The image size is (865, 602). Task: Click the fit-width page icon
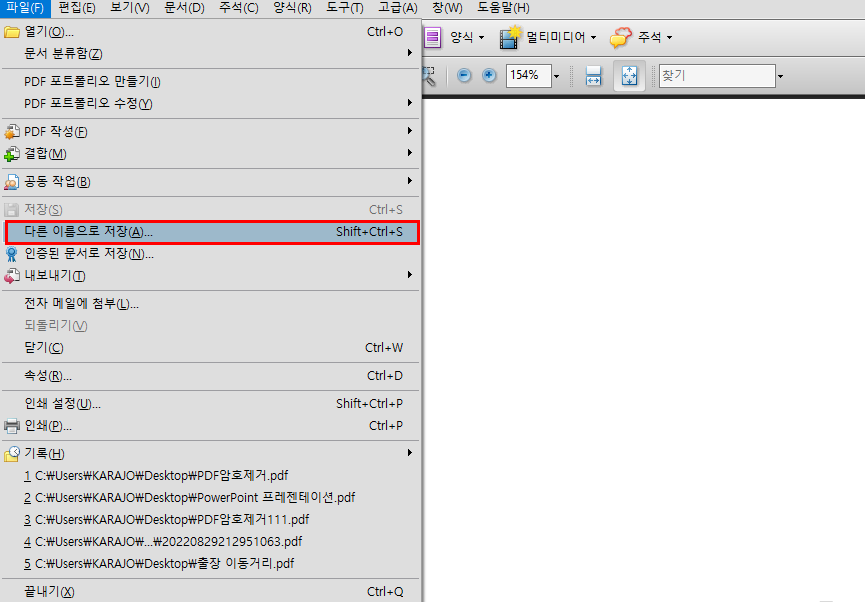(593, 76)
